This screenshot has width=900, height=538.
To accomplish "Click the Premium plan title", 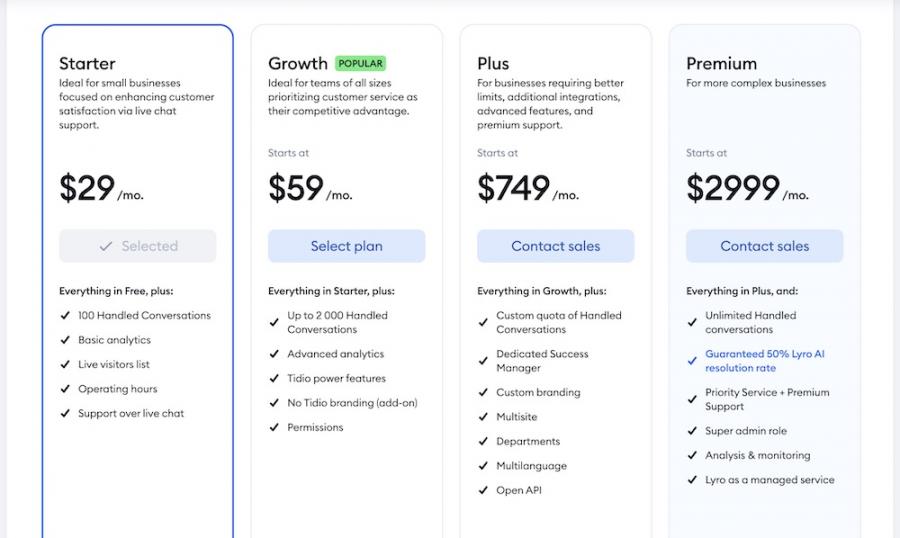I will click(721, 63).
